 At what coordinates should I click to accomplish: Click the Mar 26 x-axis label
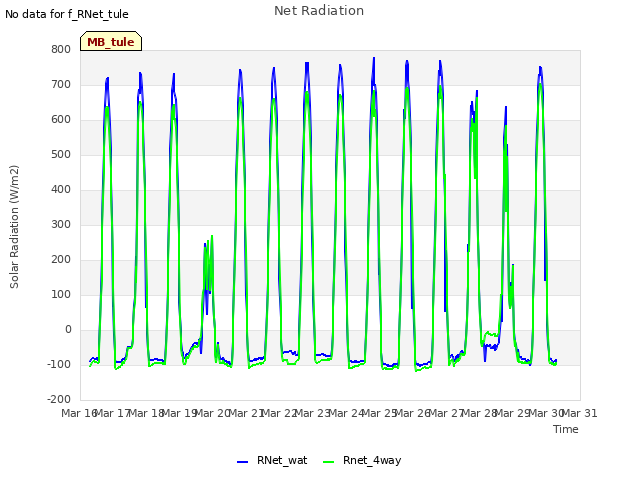pyautogui.click(x=412, y=413)
